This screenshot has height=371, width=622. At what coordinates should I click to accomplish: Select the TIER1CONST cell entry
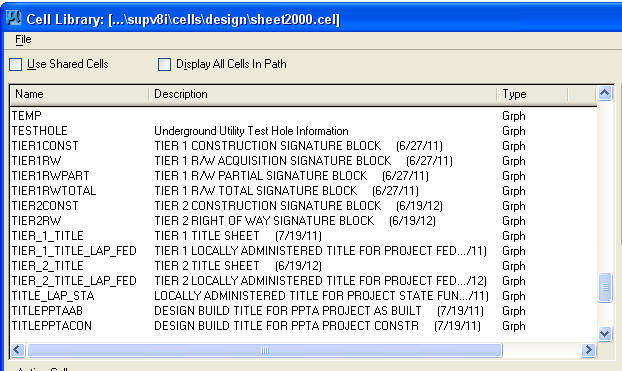(x=303, y=146)
